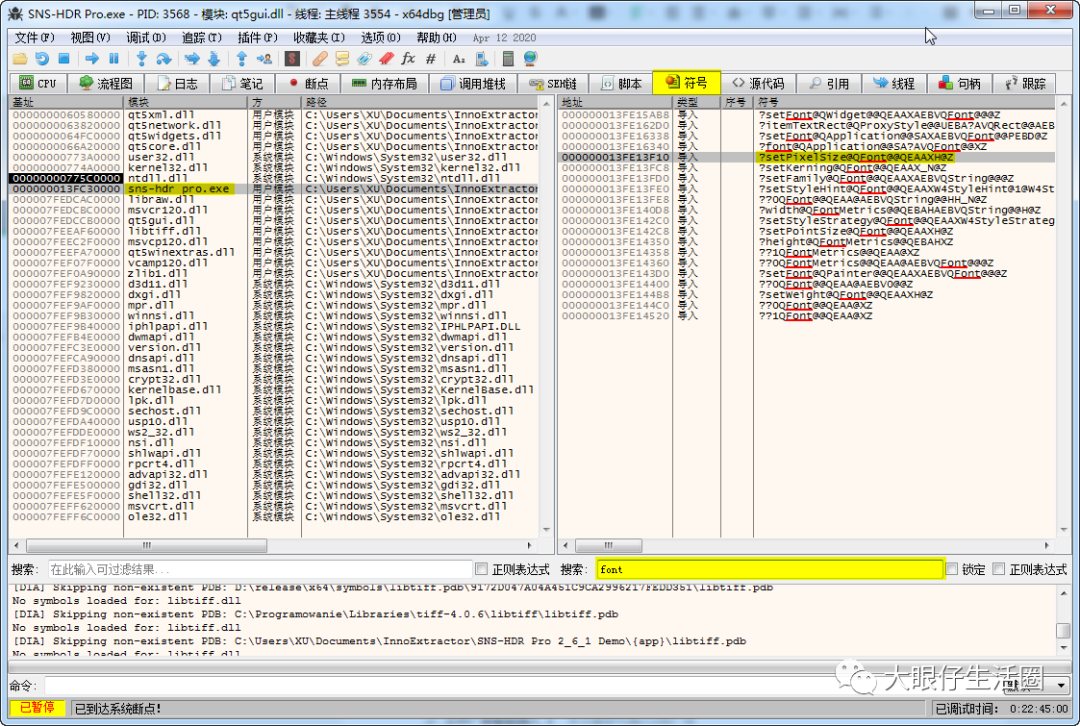The width and height of the screenshot is (1080, 726).
Task: Click the Variables hash icon
Action: click(431, 59)
